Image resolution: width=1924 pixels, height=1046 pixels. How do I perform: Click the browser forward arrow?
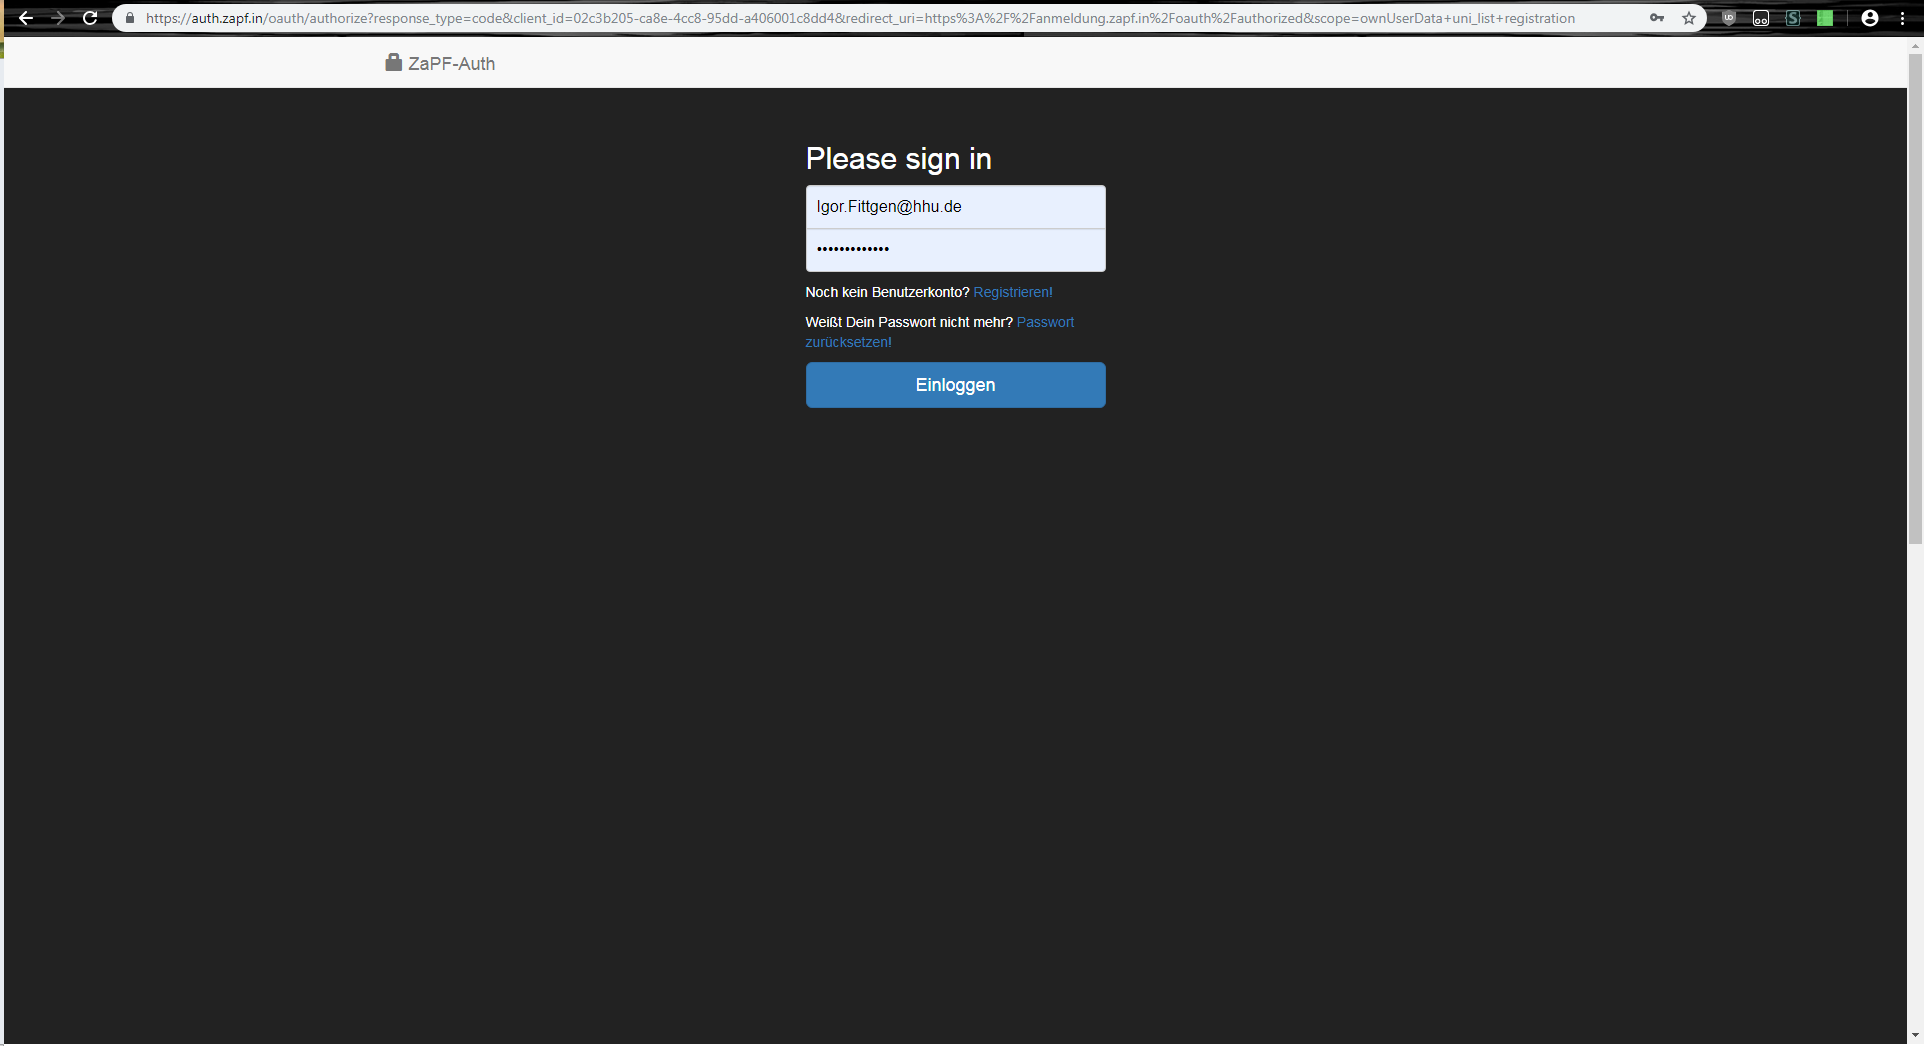[x=58, y=18]
